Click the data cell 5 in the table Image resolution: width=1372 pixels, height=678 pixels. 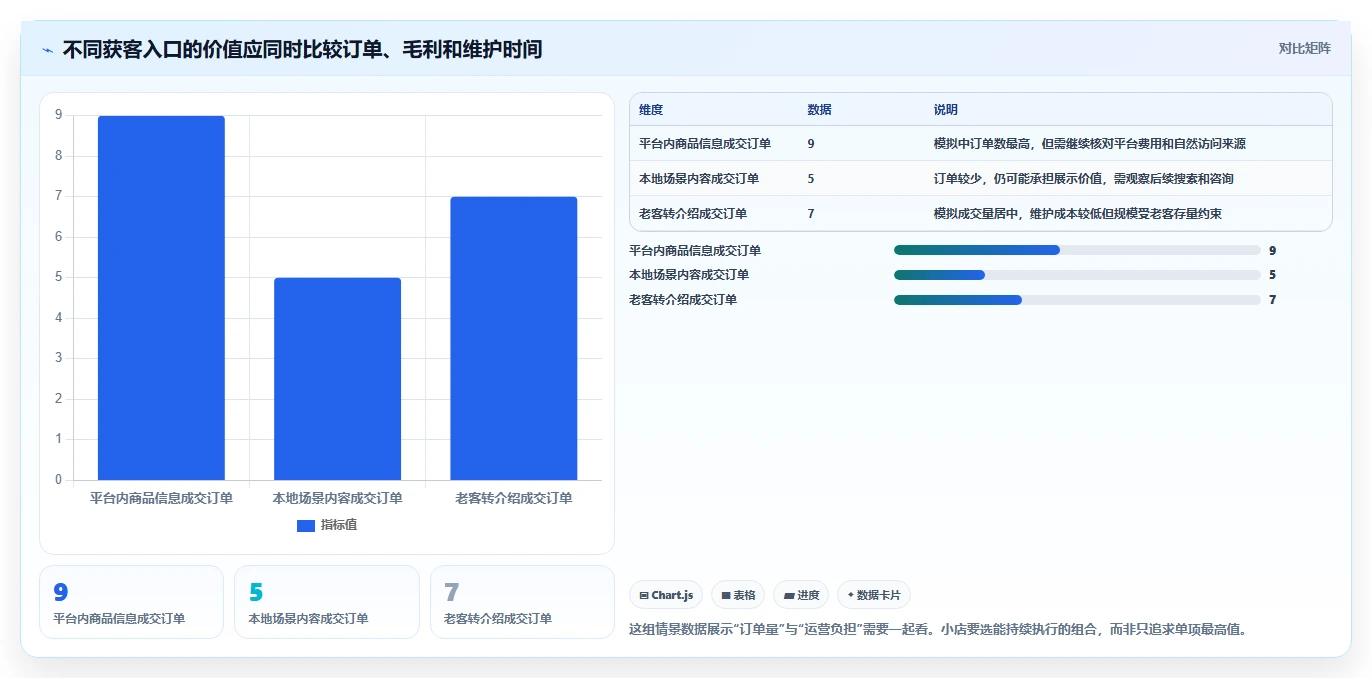pyautogui.click(x=811, y=178)
